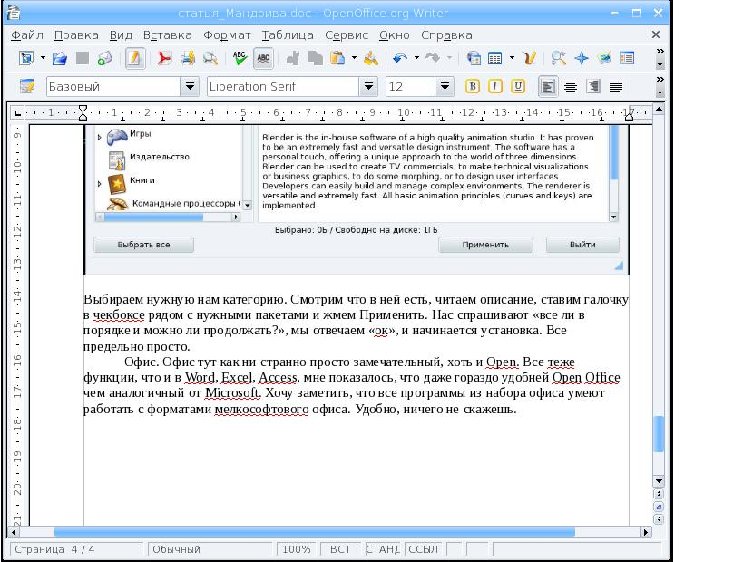The image size is (750, 562).
Task: Open the Сервис menu
Action: 346,35
